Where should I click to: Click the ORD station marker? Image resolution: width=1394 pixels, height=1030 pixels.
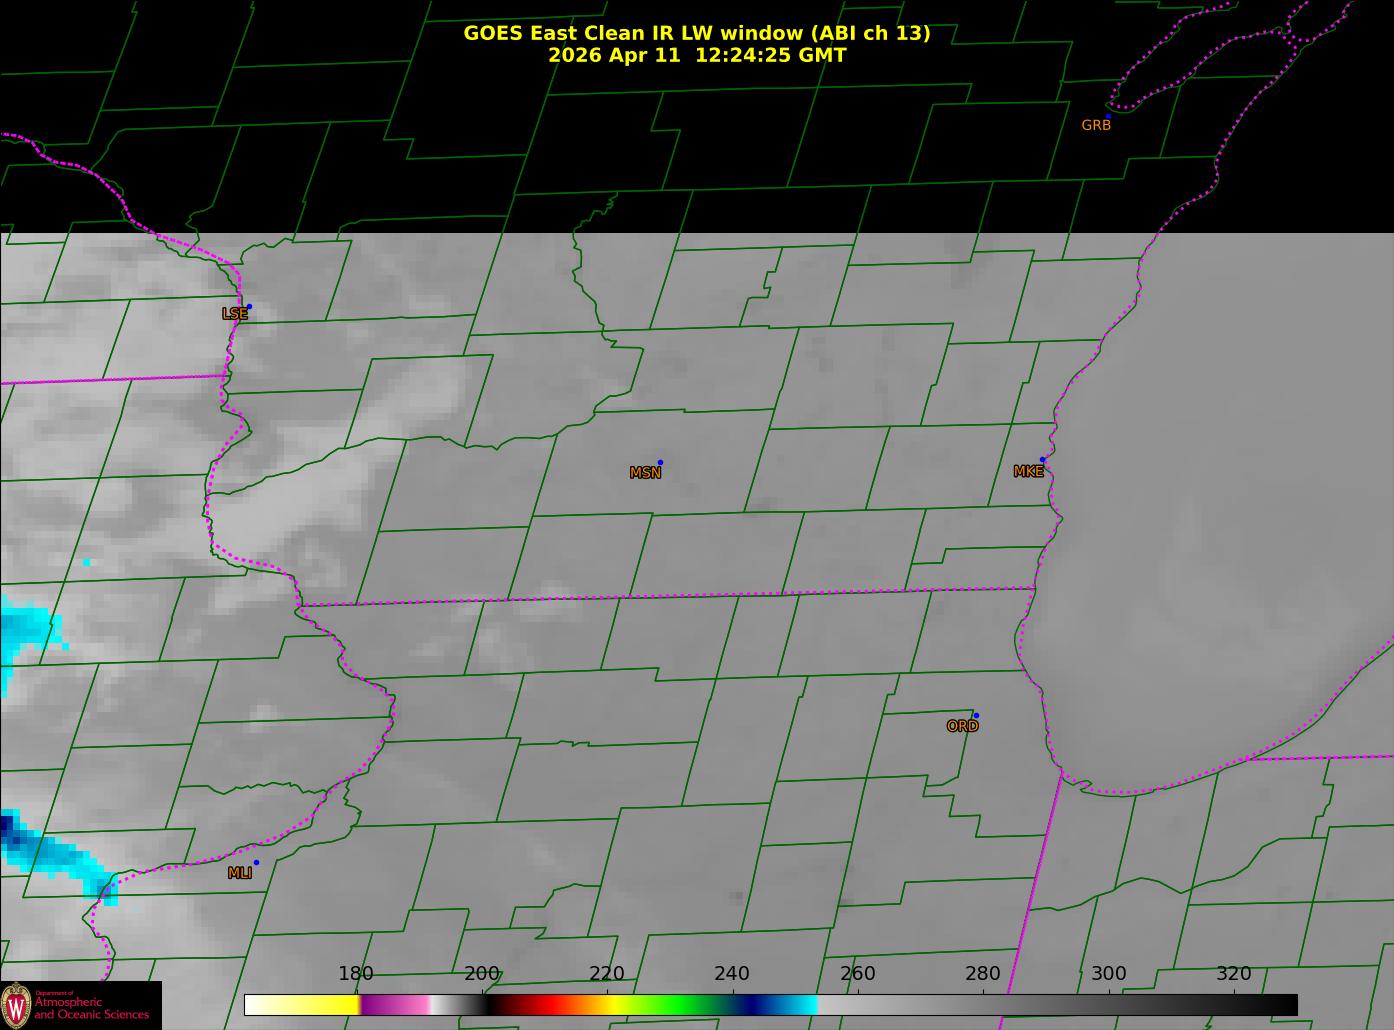click(x=975, y=716)
